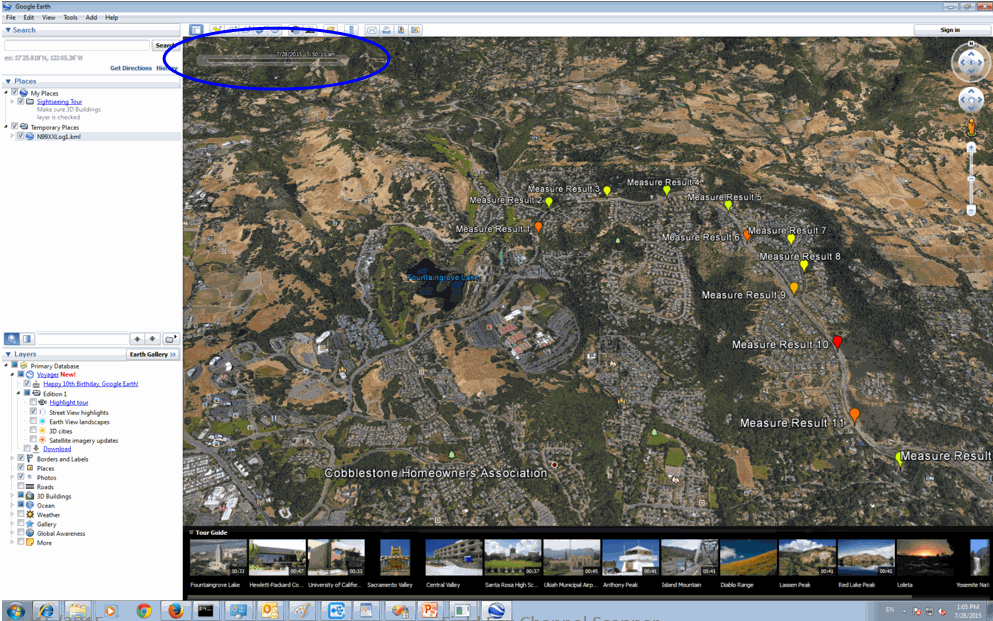Click the orange Measure Result 11 placemark
This screenshot has width=993, height=621.
click(854, 415)
